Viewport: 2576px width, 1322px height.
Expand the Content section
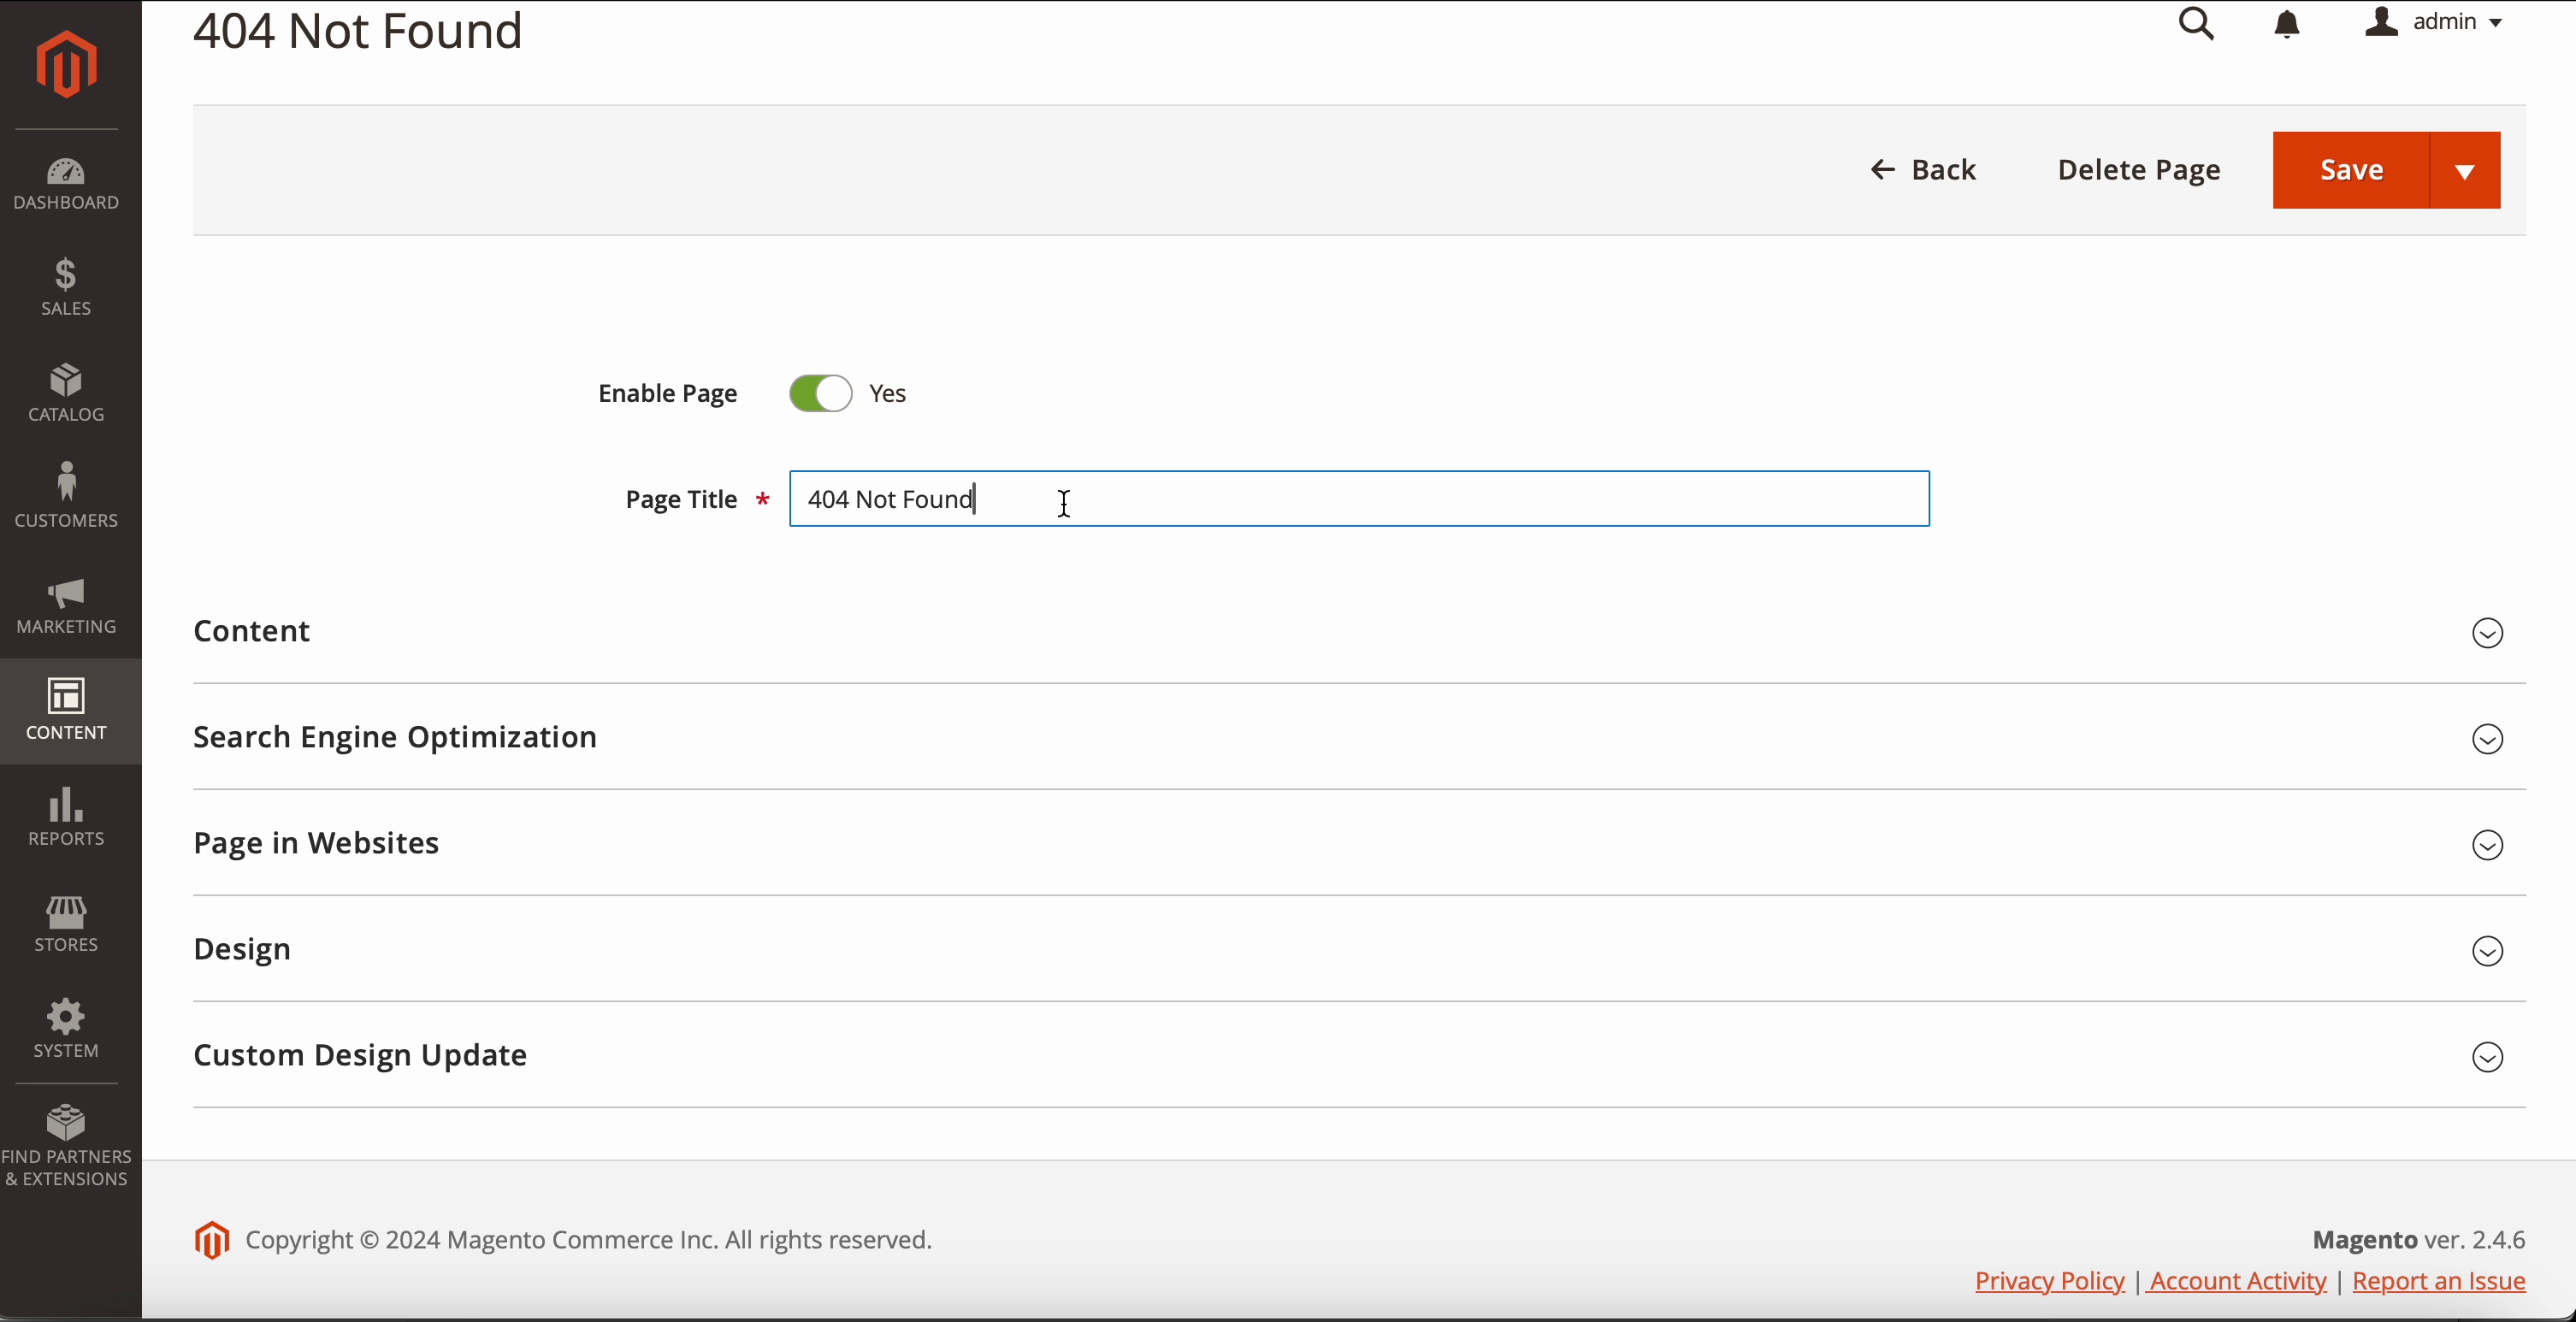[2487, 633]
